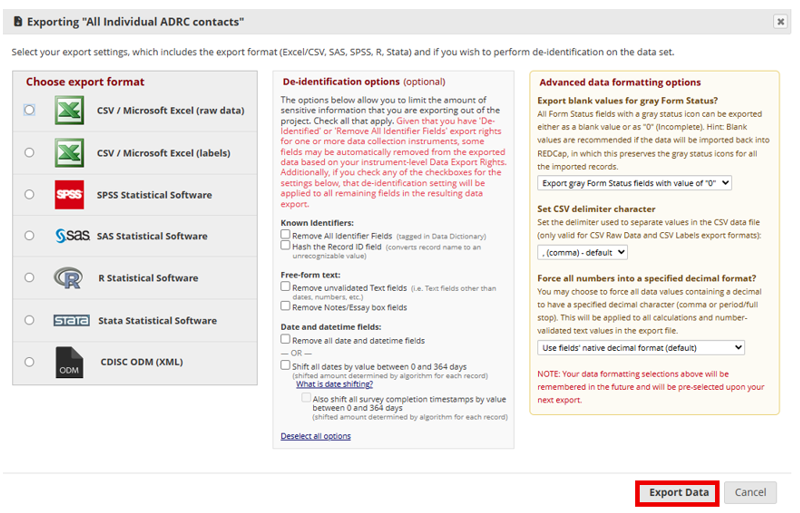
Task: Click Deselect all options link
Action: pos(316,436)
